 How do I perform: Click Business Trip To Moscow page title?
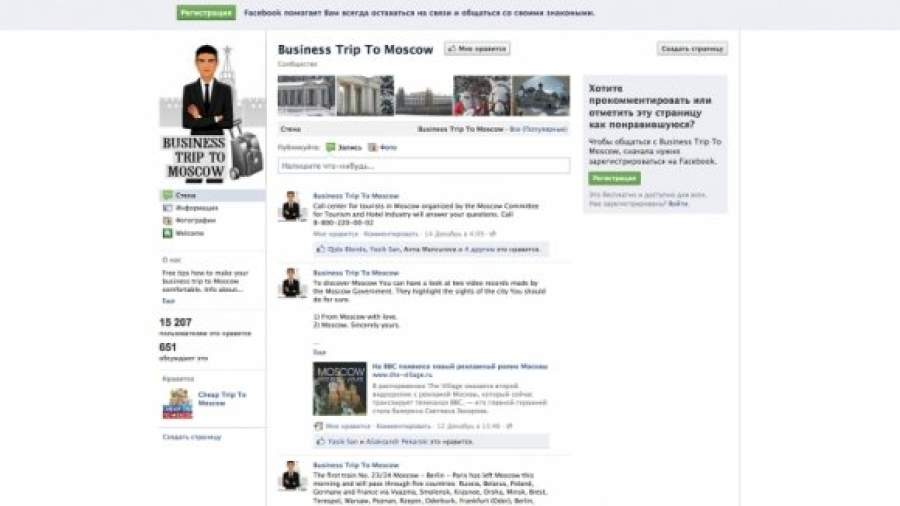coord(355,50)
